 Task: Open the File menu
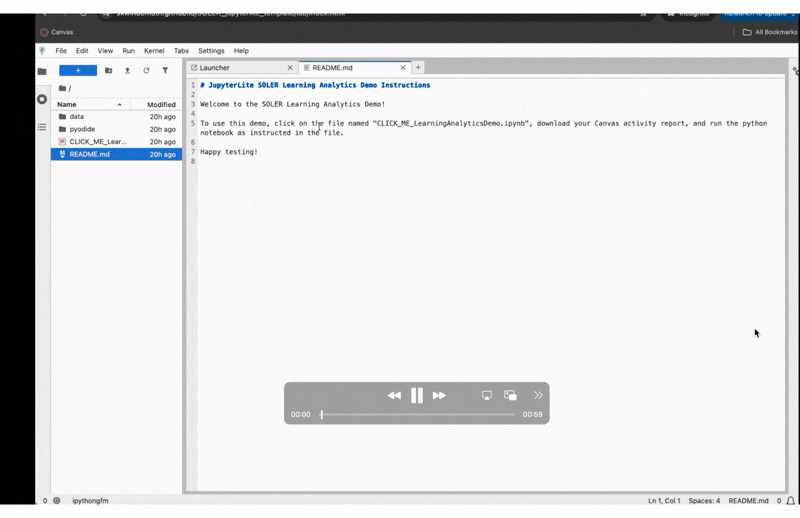point(61,51)
